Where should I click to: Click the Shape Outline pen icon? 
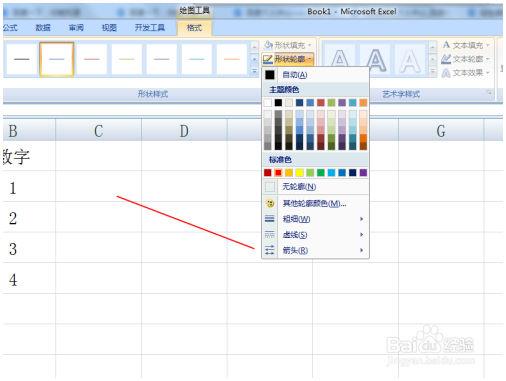[267, 59]
